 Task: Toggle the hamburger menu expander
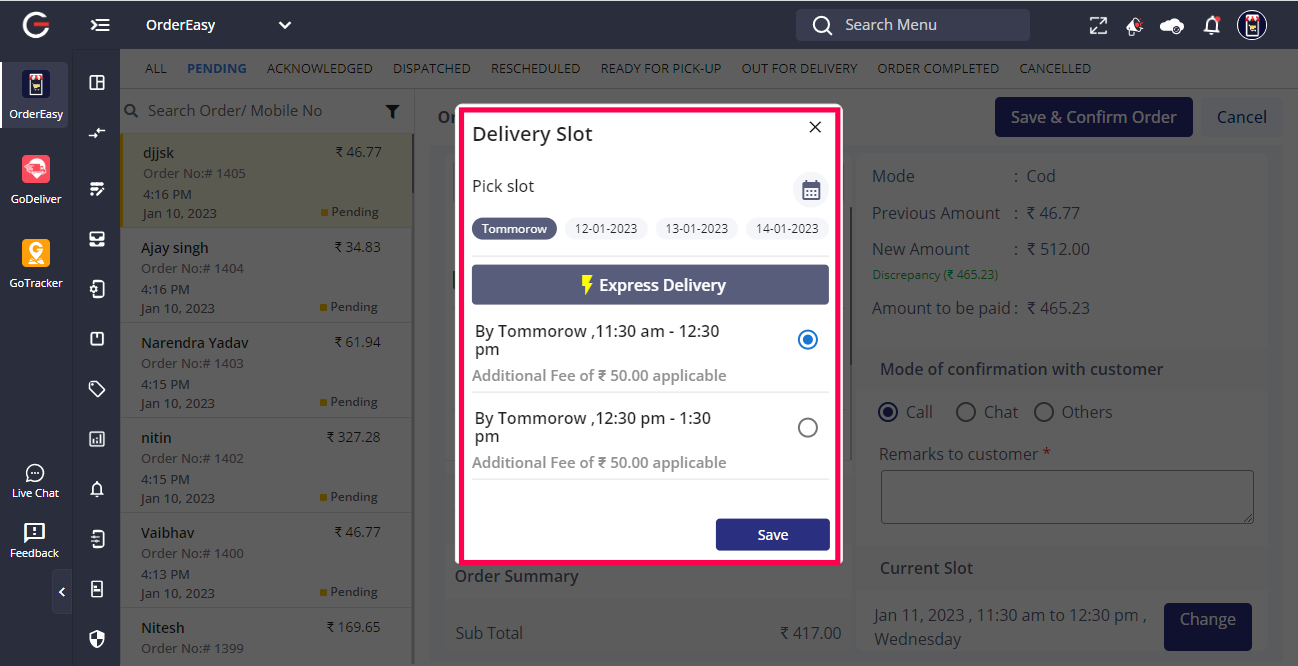[100, 25]
